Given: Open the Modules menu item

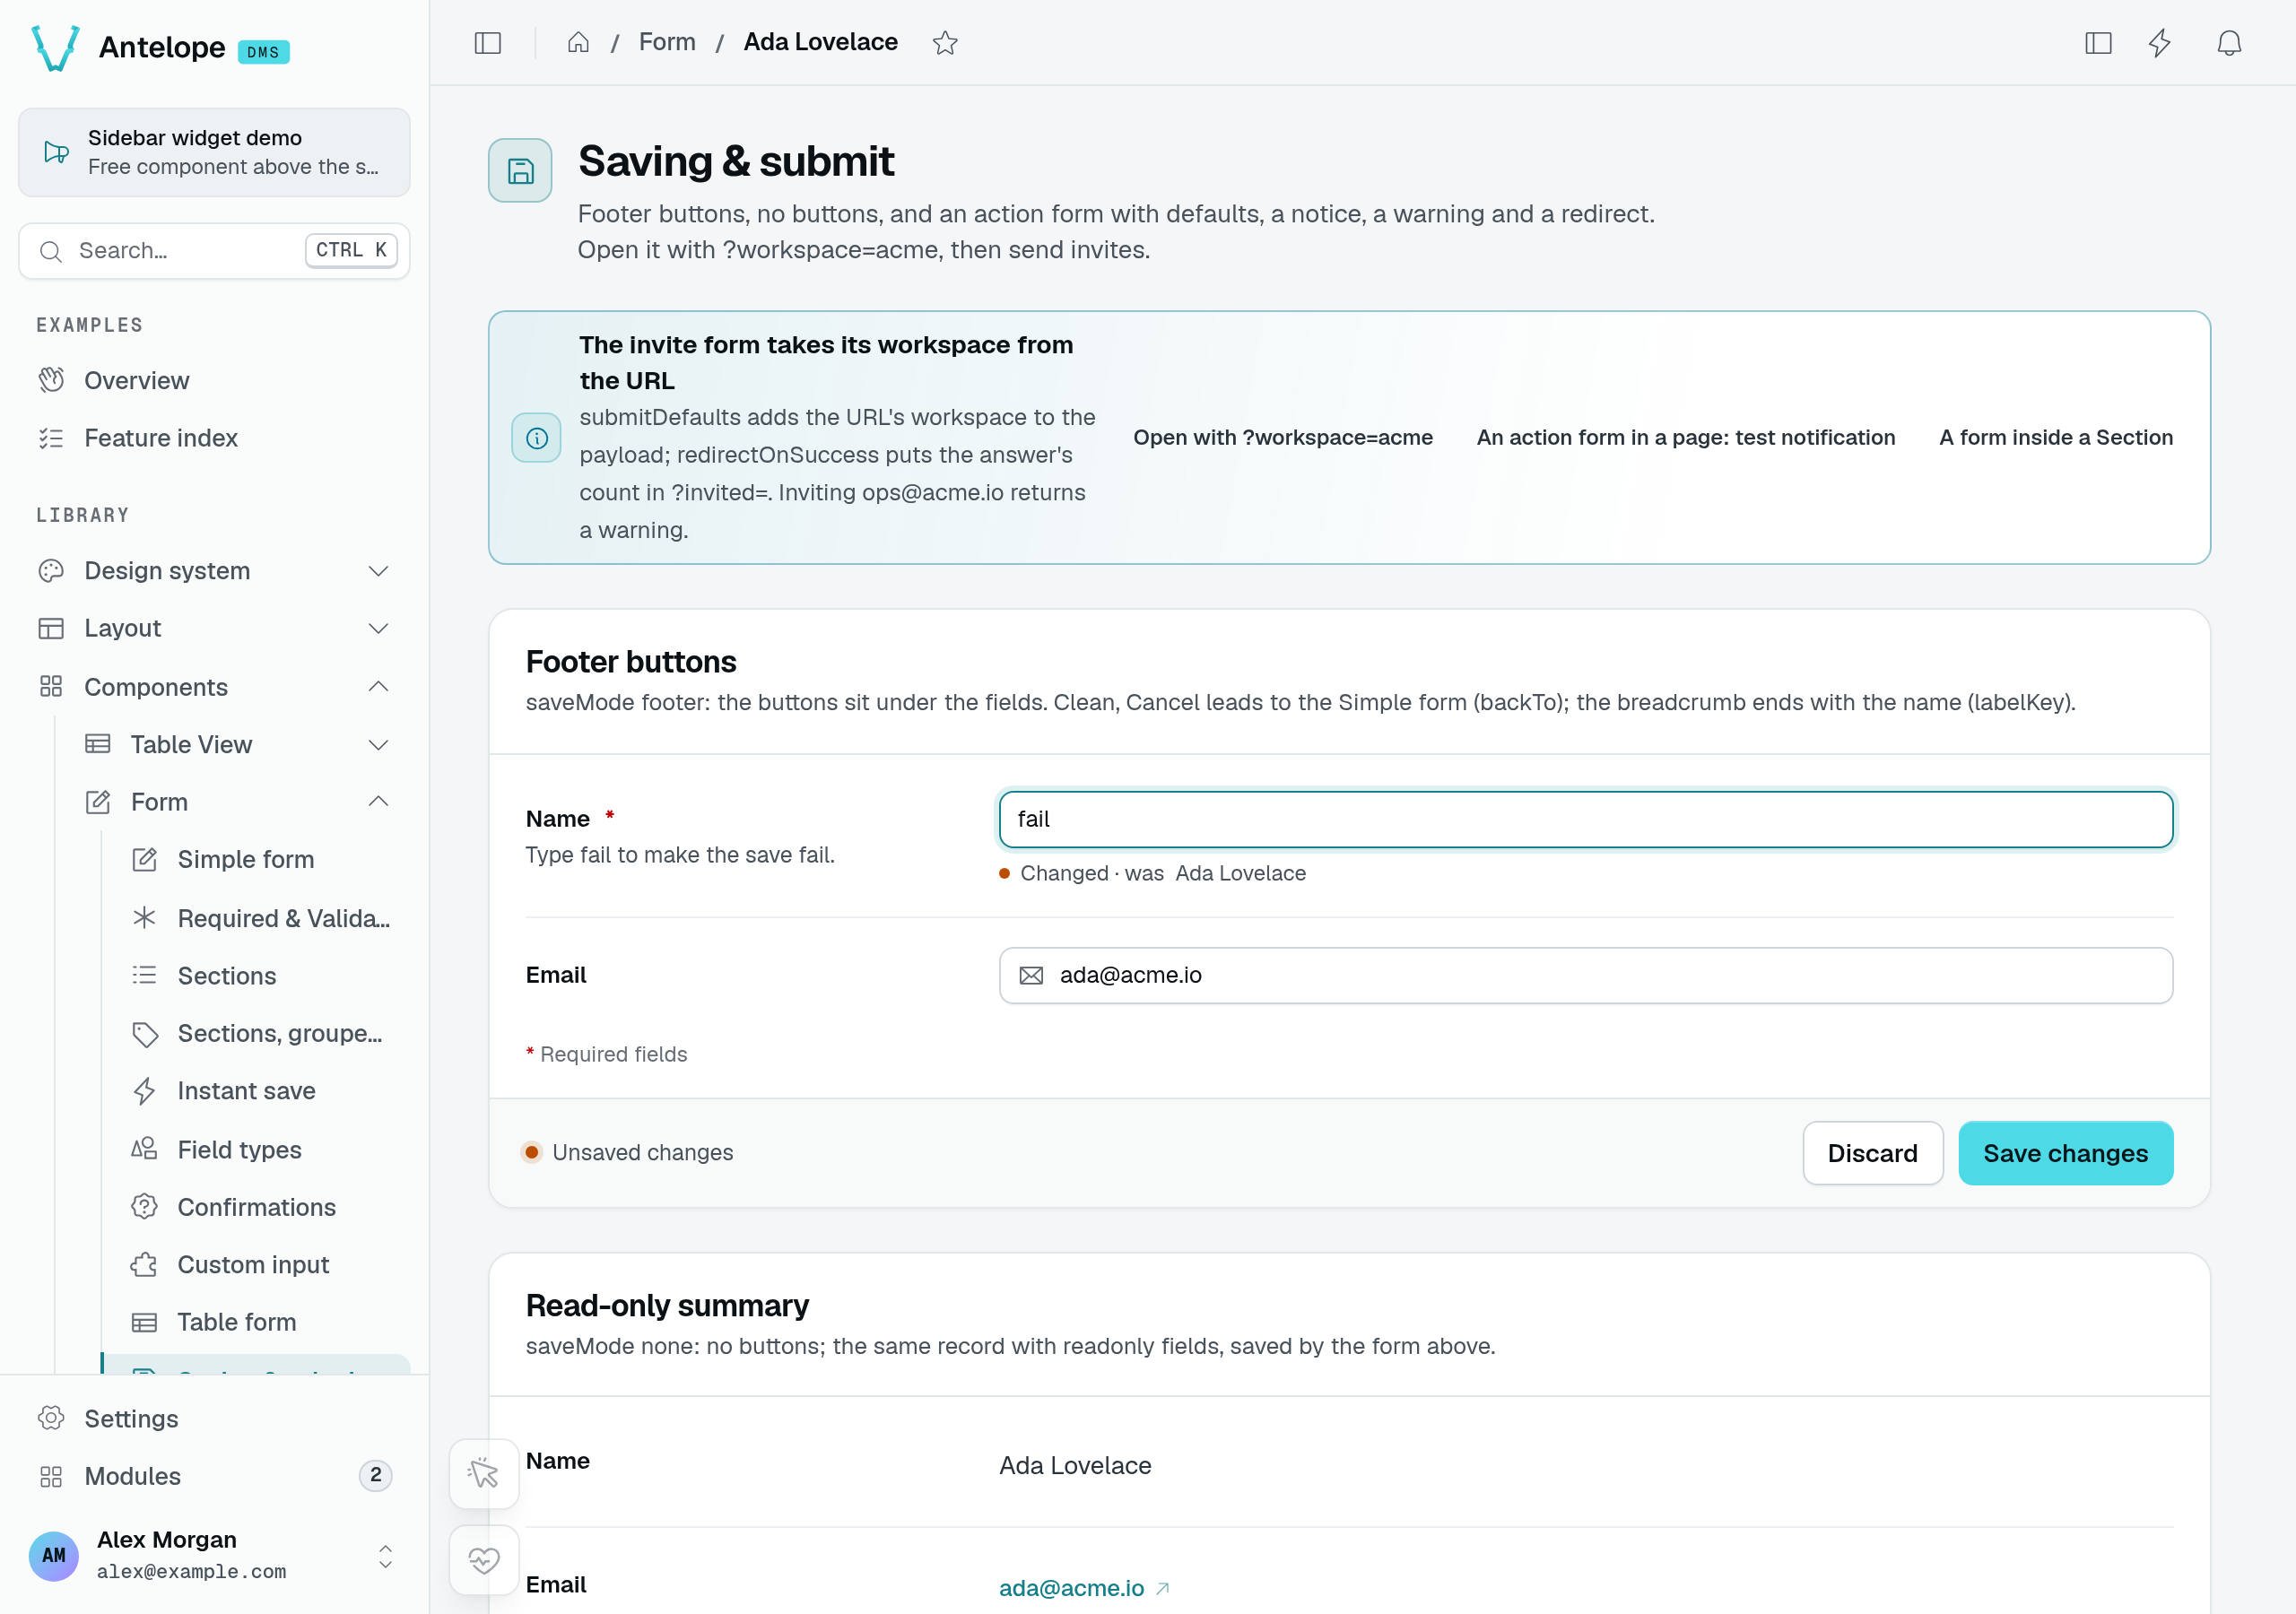Looking at the screenshot, I should [214, 1476].
